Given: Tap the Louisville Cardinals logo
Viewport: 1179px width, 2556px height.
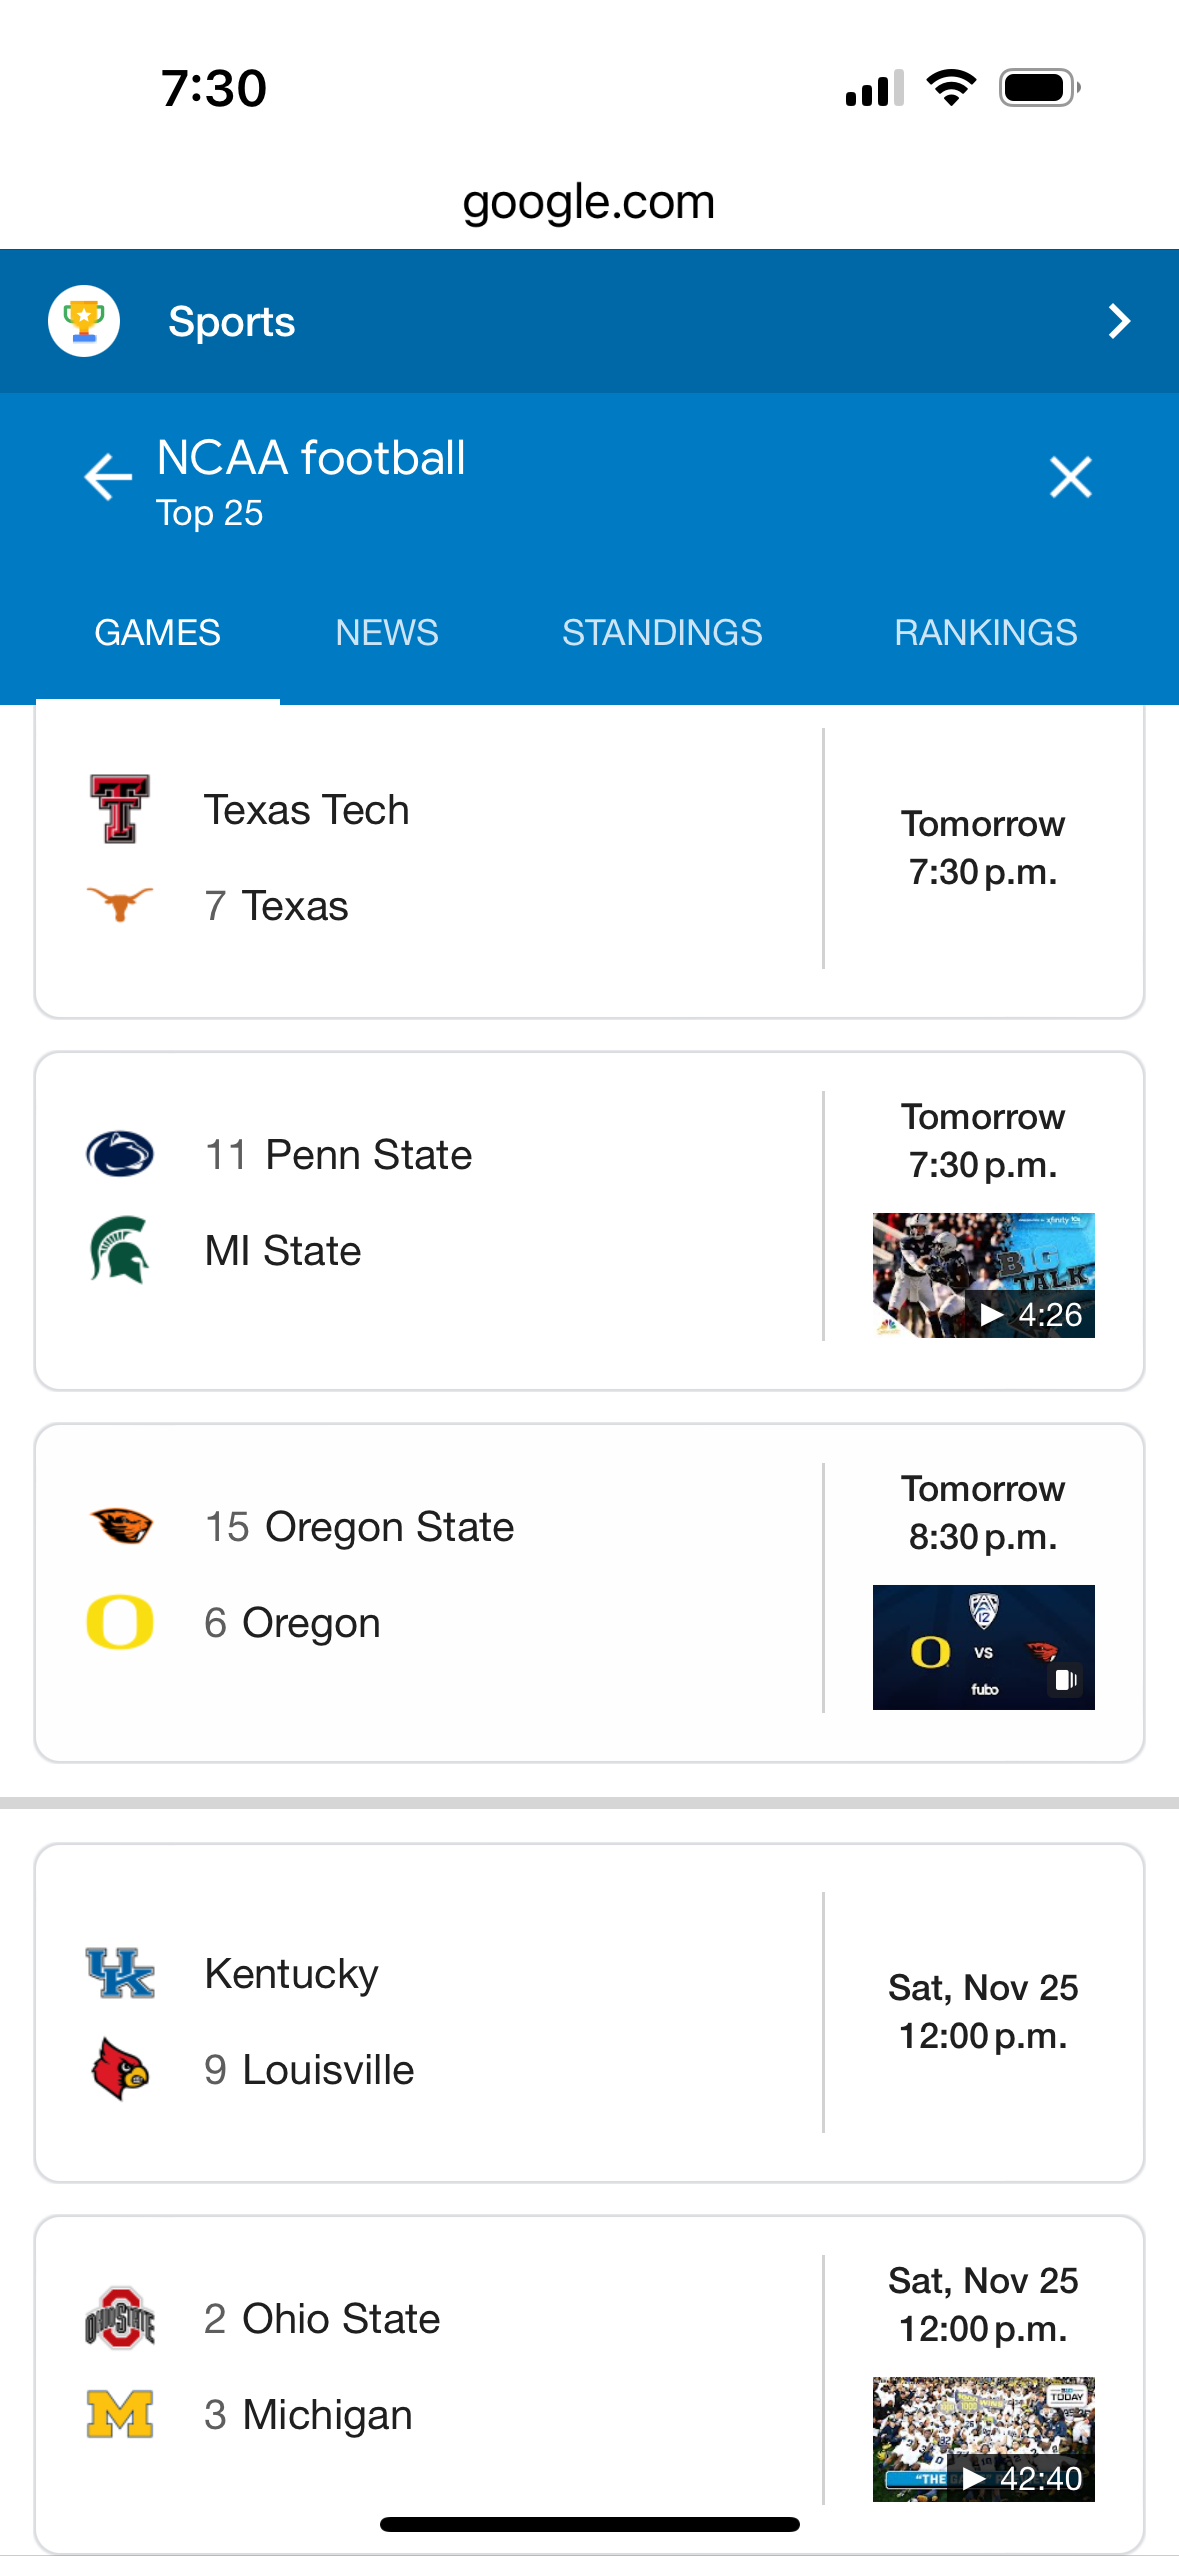Looking at the screenshot, I should point(120,2069).
